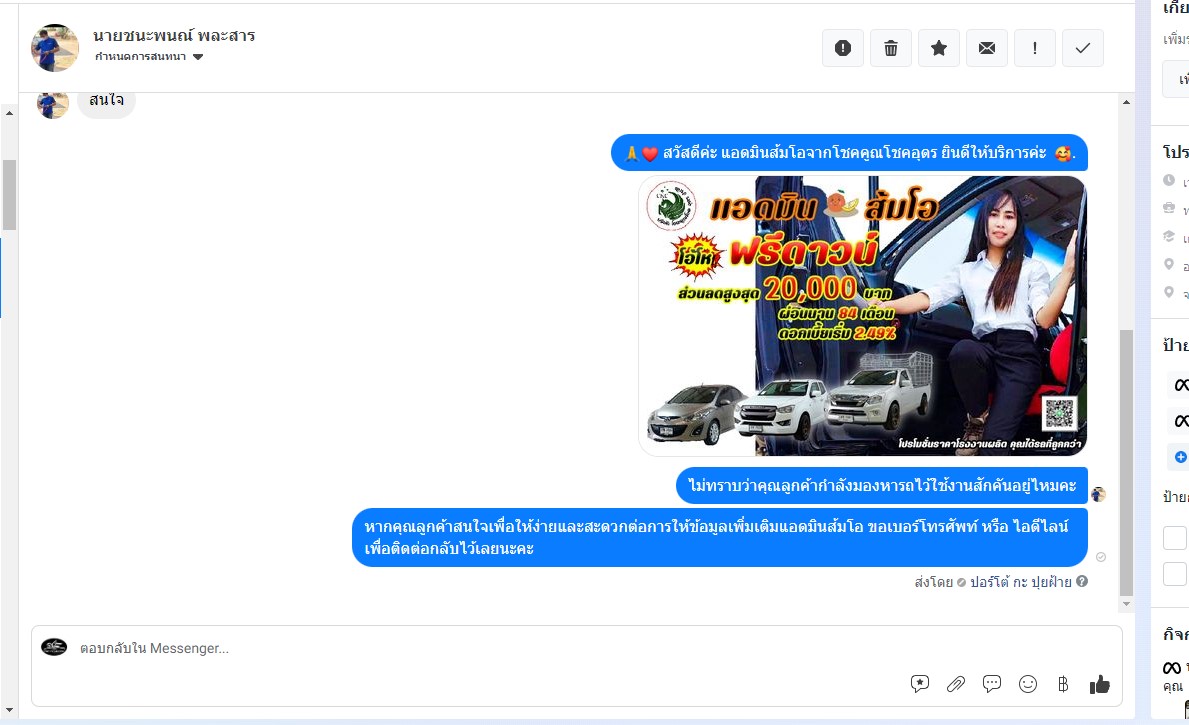The width and height of the screenshot is (1189, 725).
Task: Flag conversation with exclamation mark icon
Action: coord(1035,48)
